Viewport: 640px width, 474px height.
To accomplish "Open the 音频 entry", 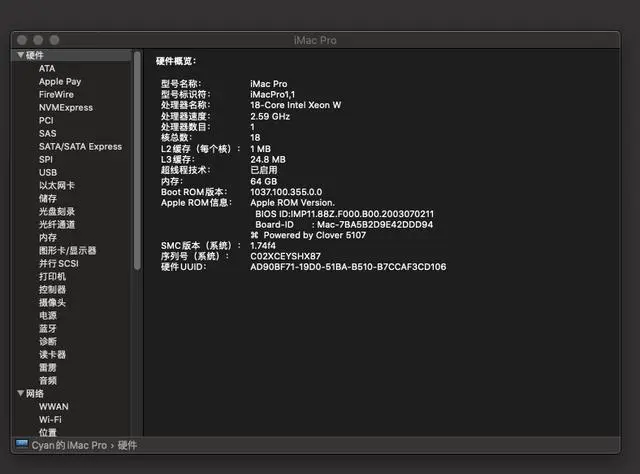I will click(x=48, y=381).
